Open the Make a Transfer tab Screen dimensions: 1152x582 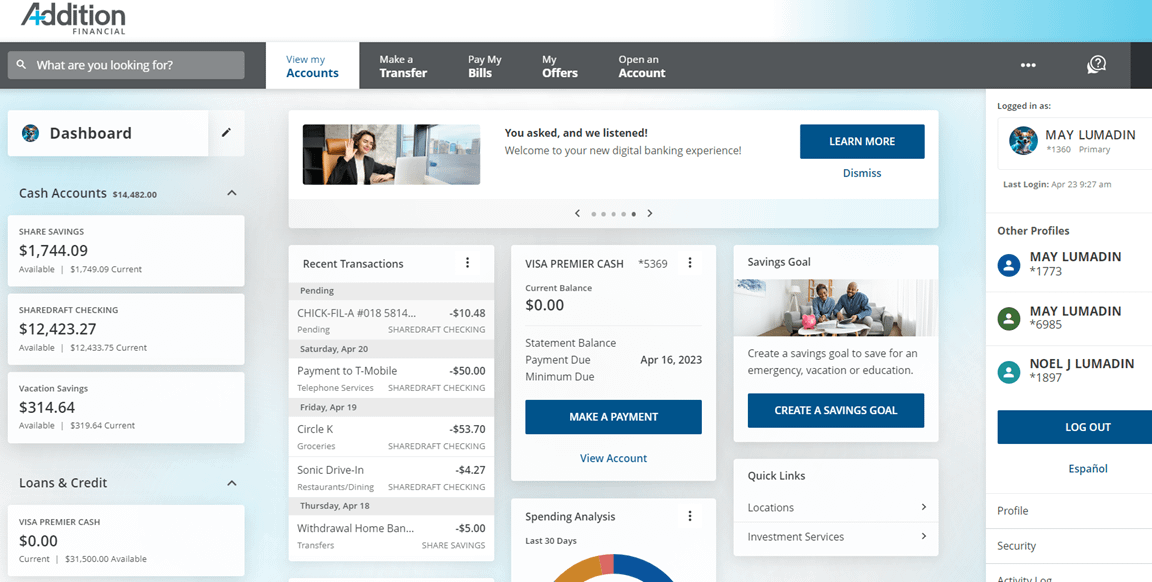click(x=403, y=65)
